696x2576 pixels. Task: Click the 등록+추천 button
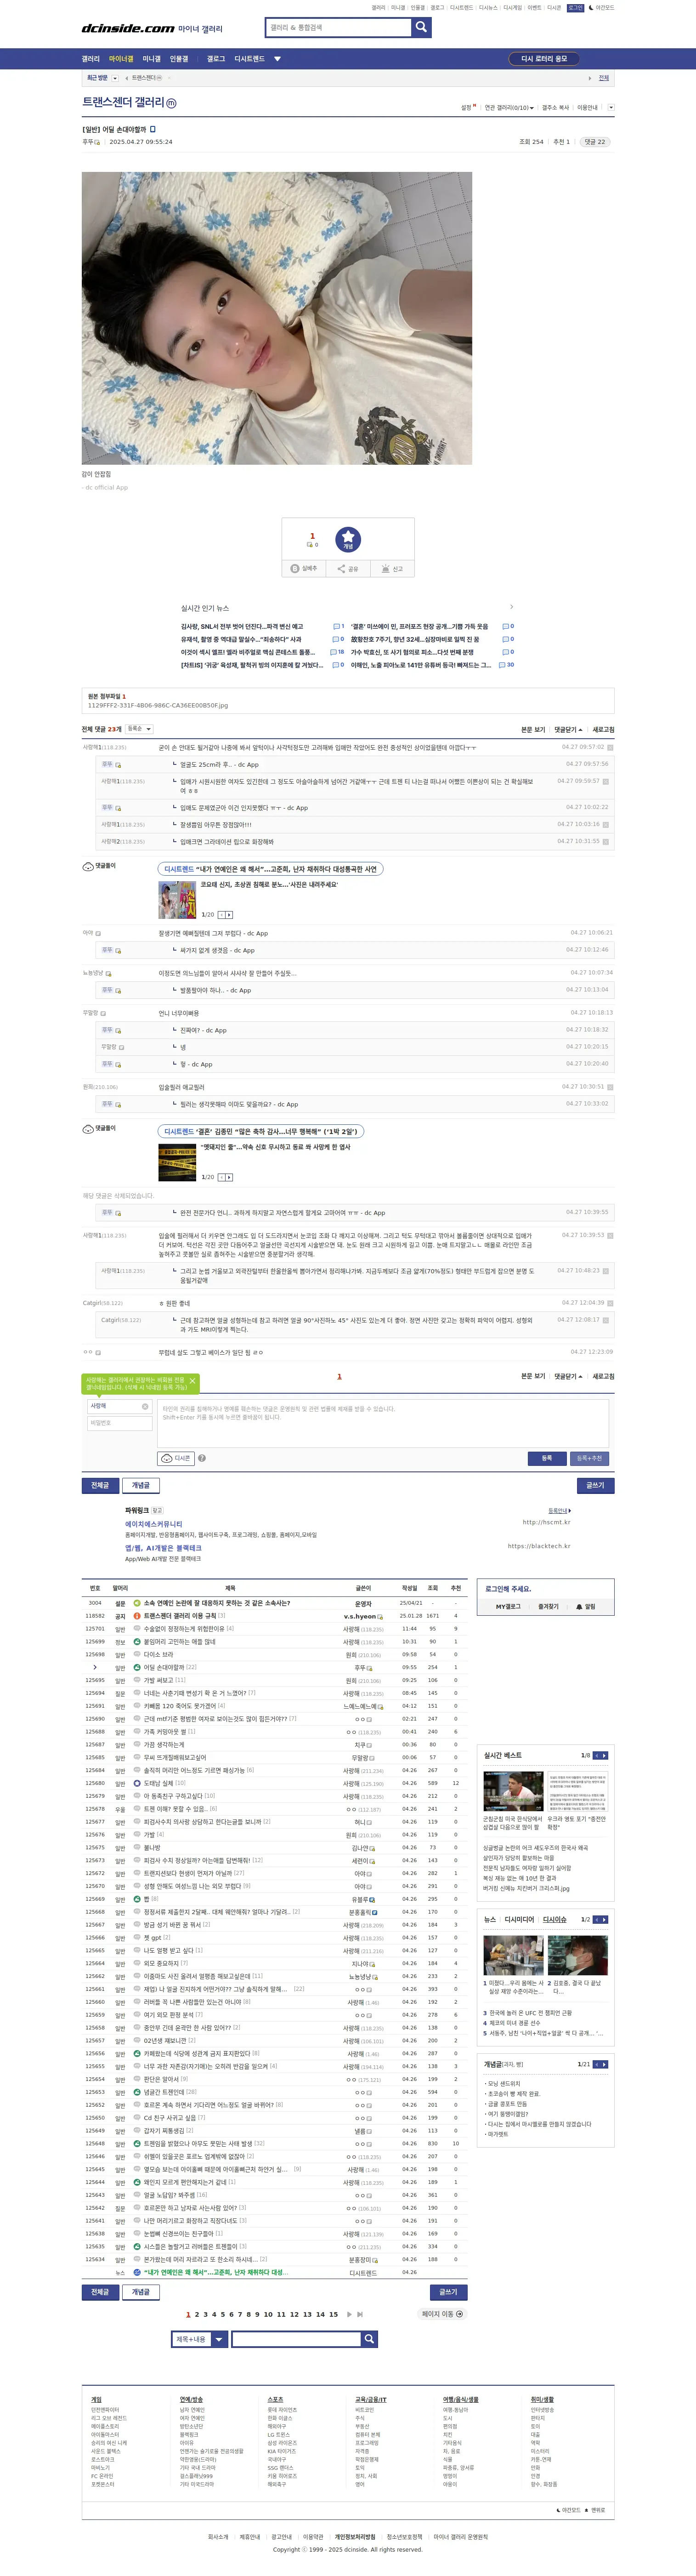589,1458
